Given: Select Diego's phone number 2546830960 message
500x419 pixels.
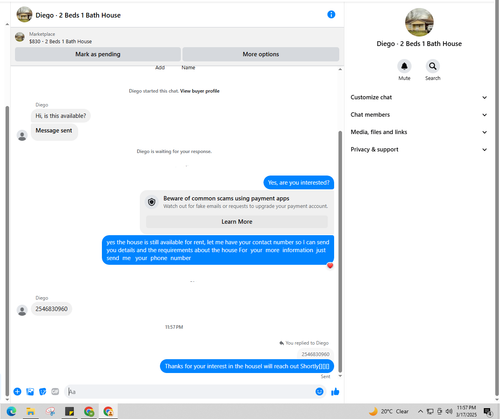Looking at the screenshot, I should (x=51, y=309).
